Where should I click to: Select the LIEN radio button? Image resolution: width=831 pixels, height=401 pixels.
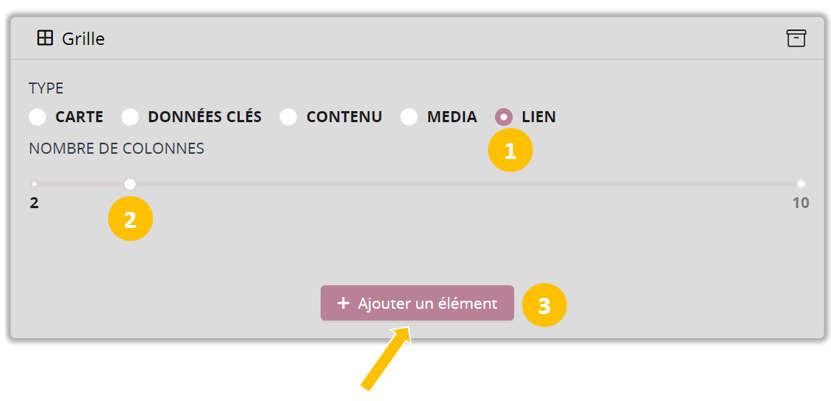pos(505,117)
